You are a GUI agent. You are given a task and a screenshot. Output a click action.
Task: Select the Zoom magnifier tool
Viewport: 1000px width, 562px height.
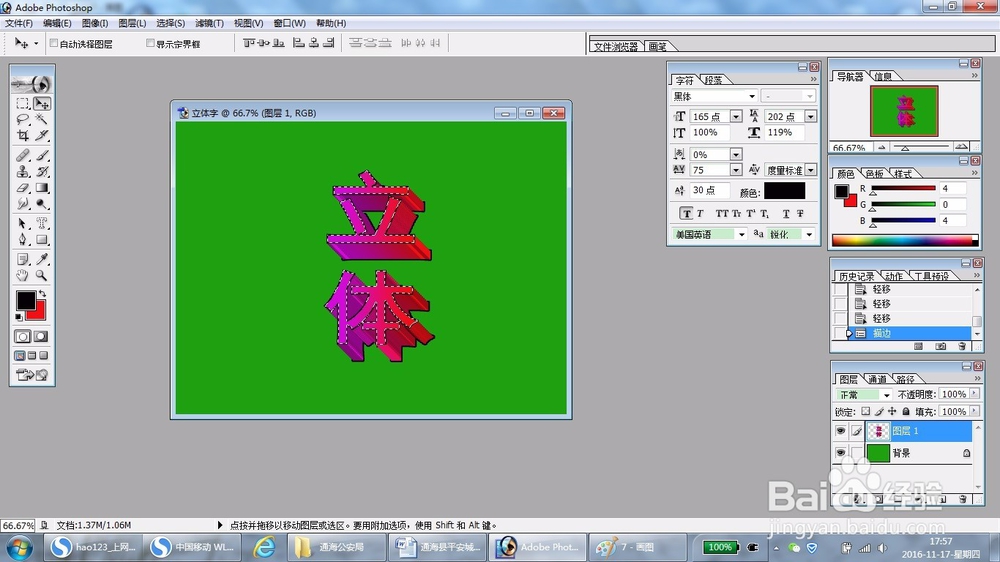click(x=42, y=276)
